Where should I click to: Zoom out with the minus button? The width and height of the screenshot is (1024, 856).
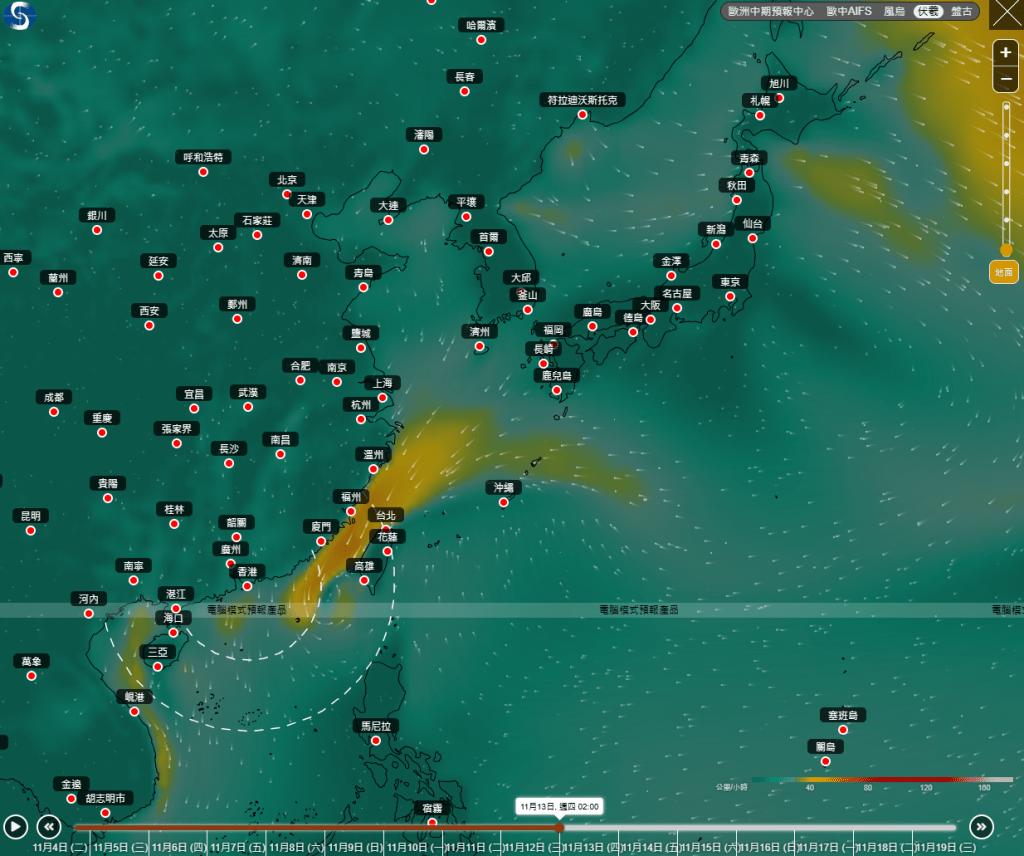click(x=1005, y=79)
